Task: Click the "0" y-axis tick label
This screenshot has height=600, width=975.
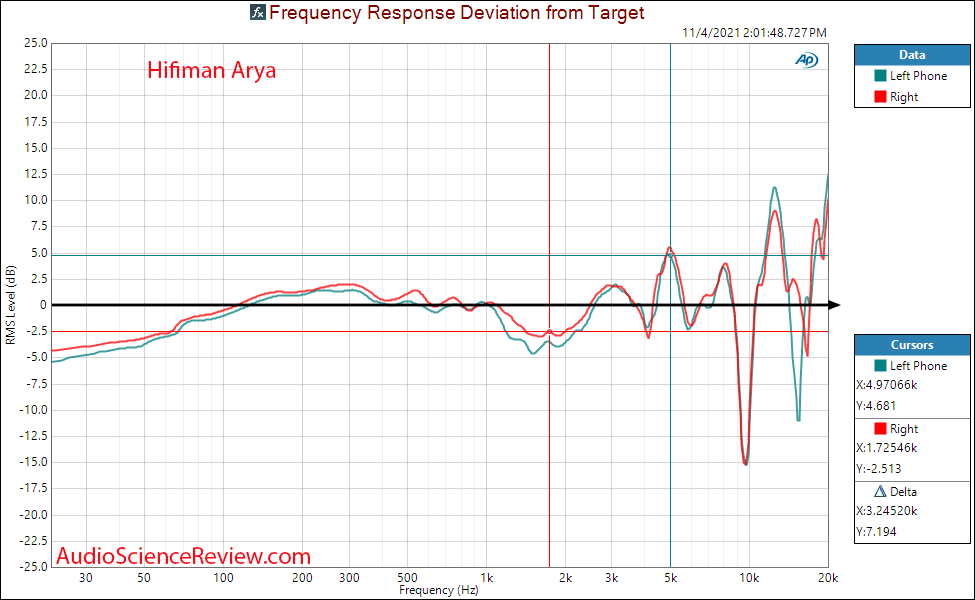Action: click(44, 305)
